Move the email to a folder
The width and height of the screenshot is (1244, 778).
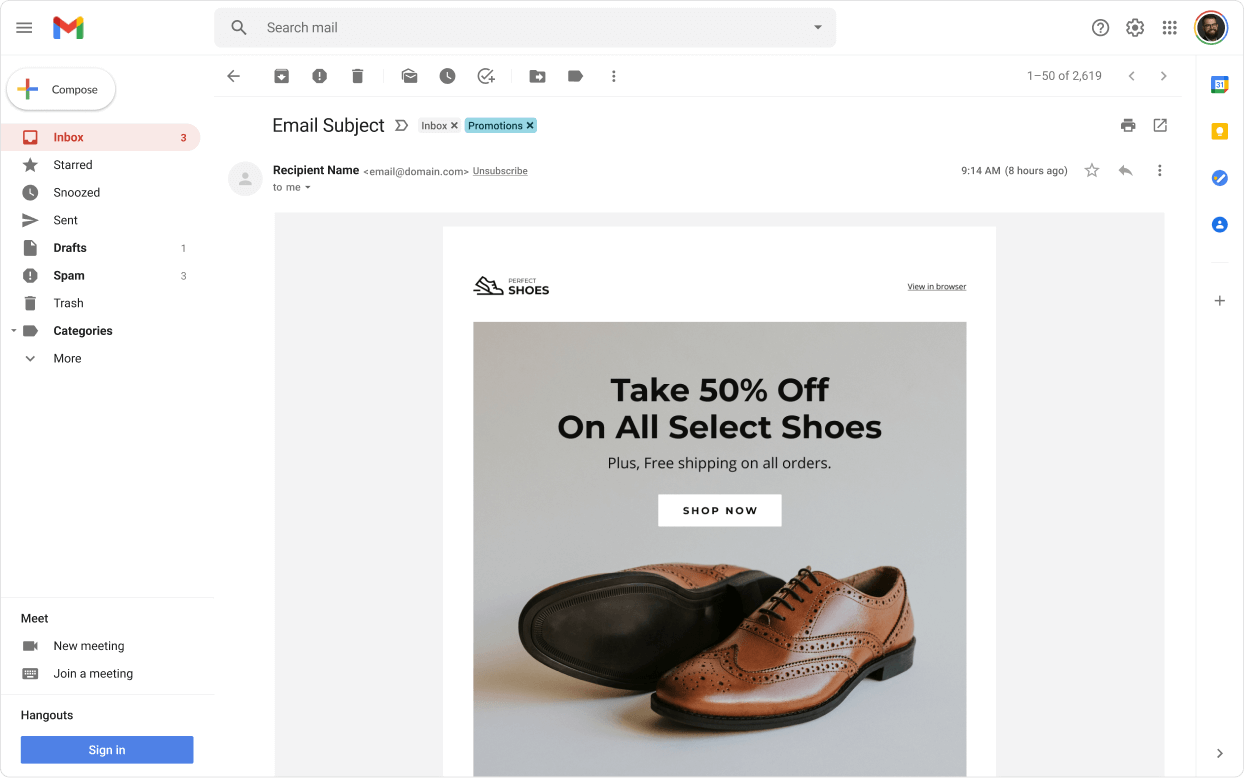click(537, 75)
